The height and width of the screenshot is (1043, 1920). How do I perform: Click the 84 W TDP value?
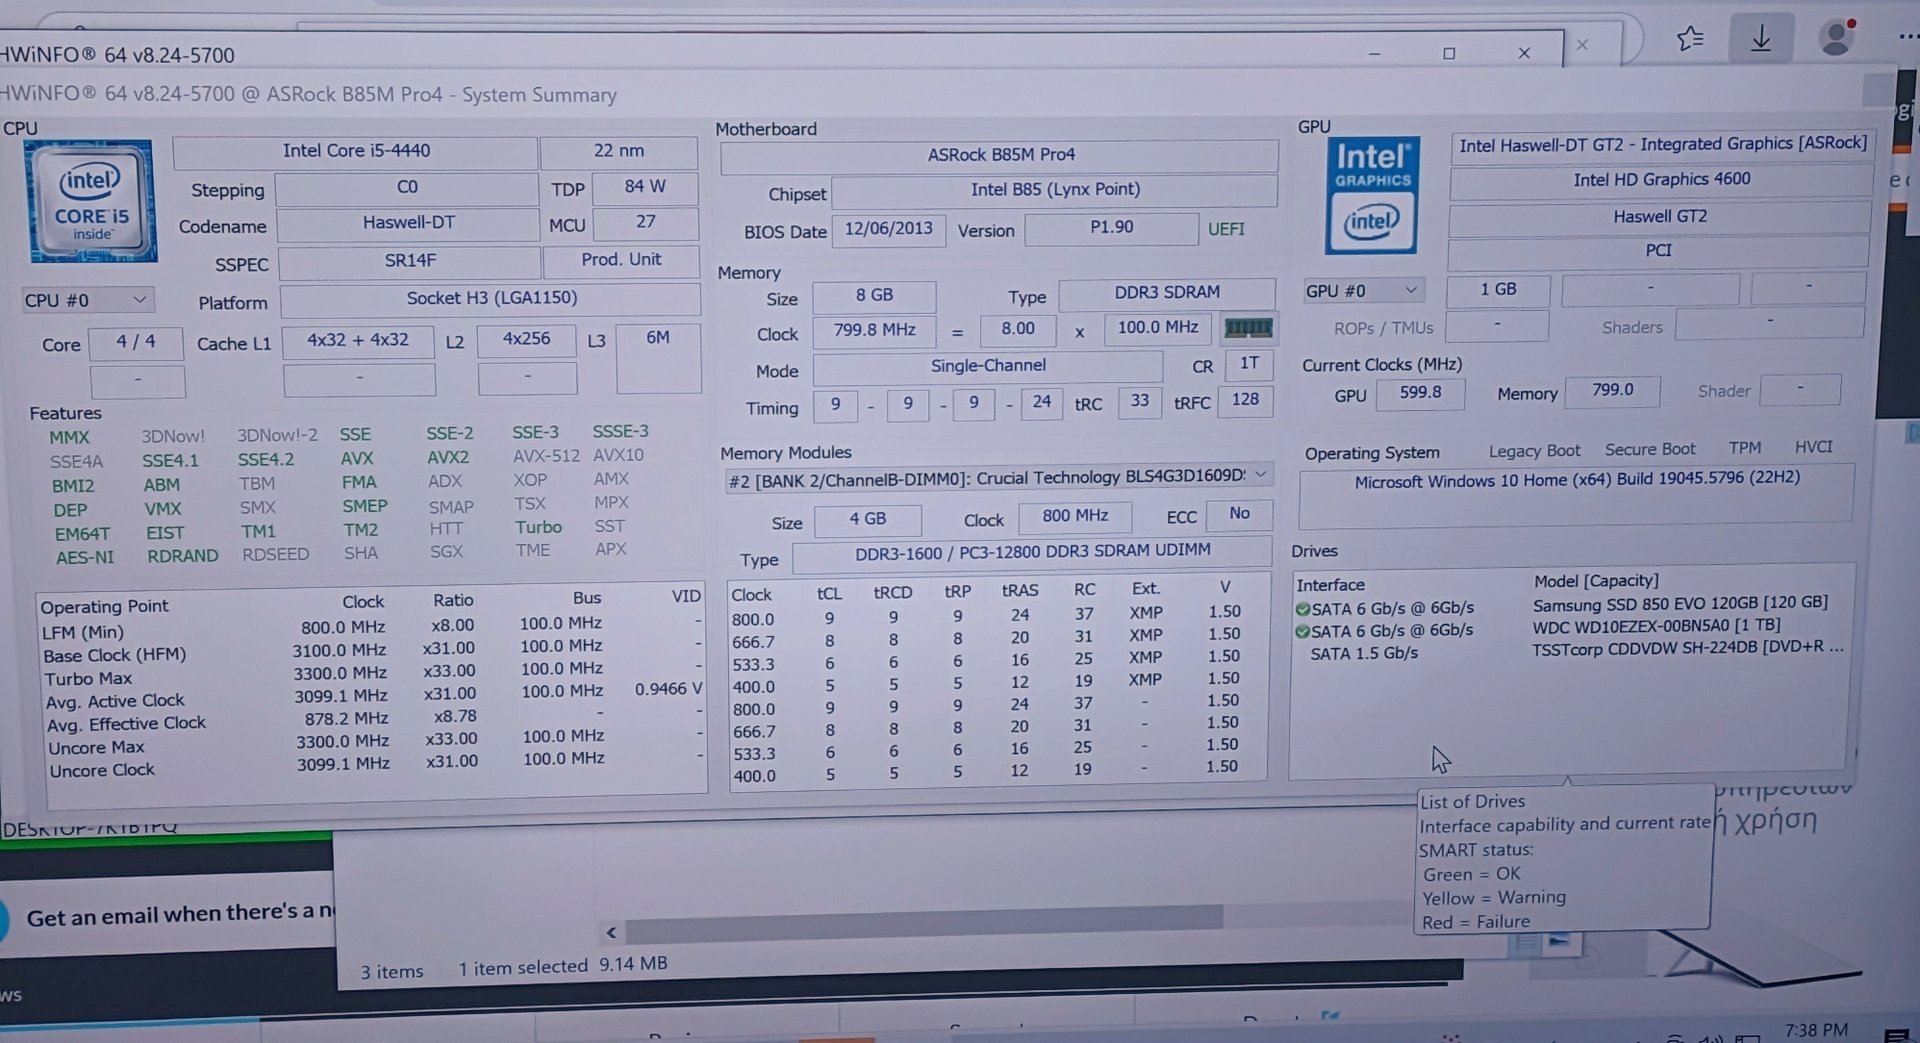click(x=645, y=187)
